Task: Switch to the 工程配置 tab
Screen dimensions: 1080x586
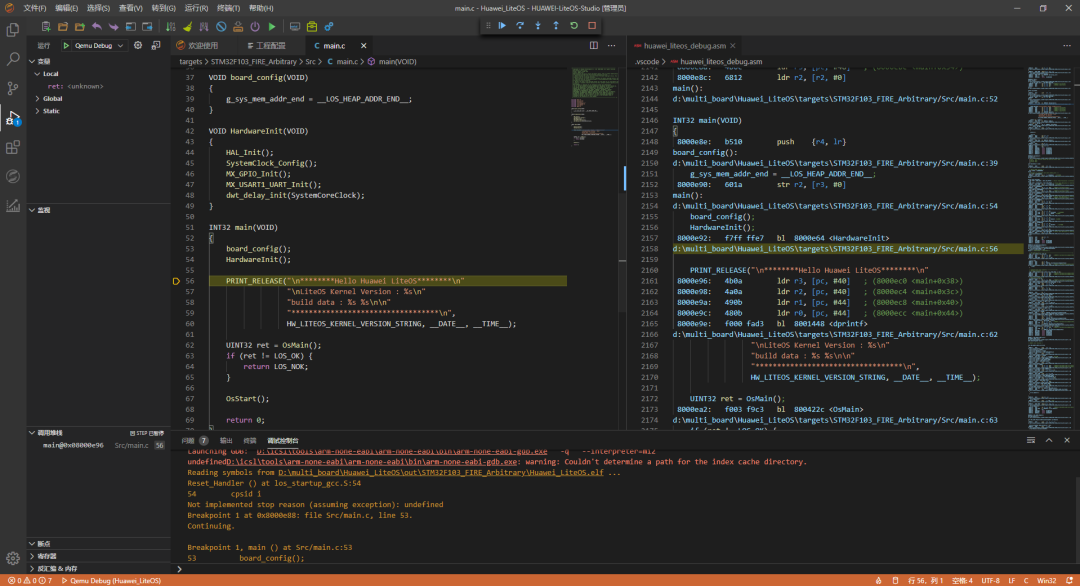Action: point(269,46)
